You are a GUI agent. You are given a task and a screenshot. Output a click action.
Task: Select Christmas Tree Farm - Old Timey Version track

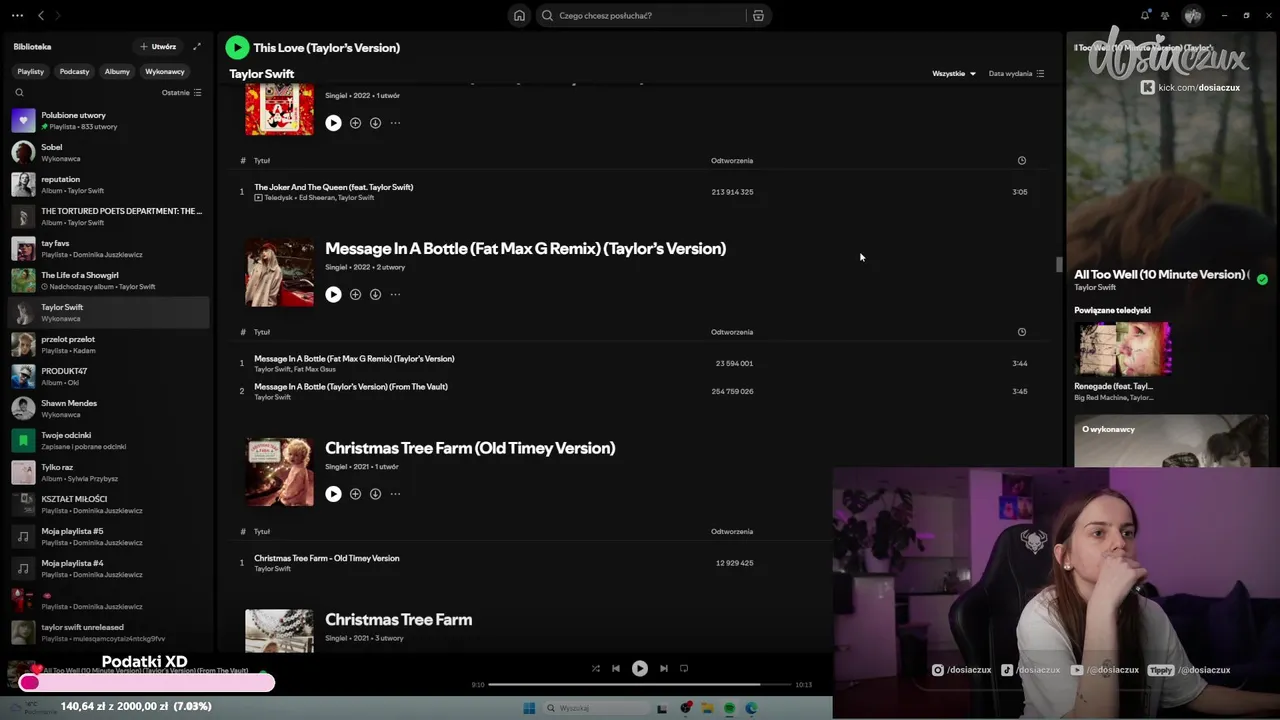326,558
